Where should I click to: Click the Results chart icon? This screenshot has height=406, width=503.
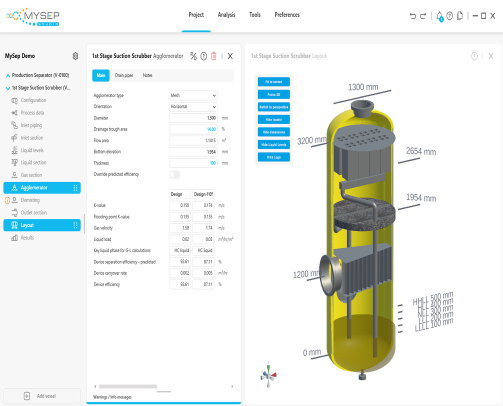[x=14, y=238]
